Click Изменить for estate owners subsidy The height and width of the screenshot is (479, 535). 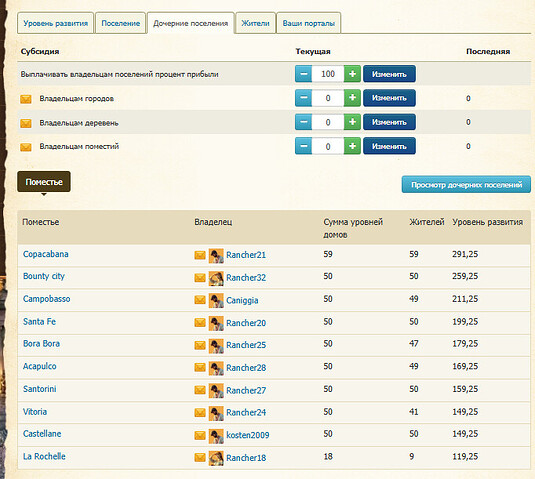pyautogui.click(x=389, y=146)
